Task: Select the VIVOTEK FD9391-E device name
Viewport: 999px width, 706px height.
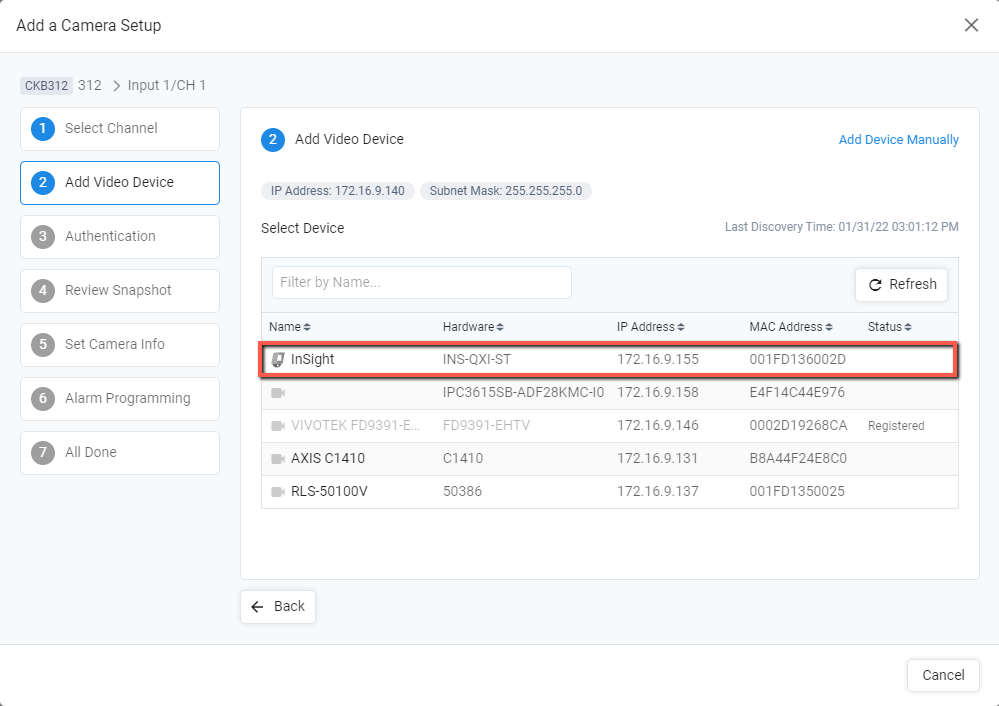Action: pyautogui.click(x=356, y=426)
